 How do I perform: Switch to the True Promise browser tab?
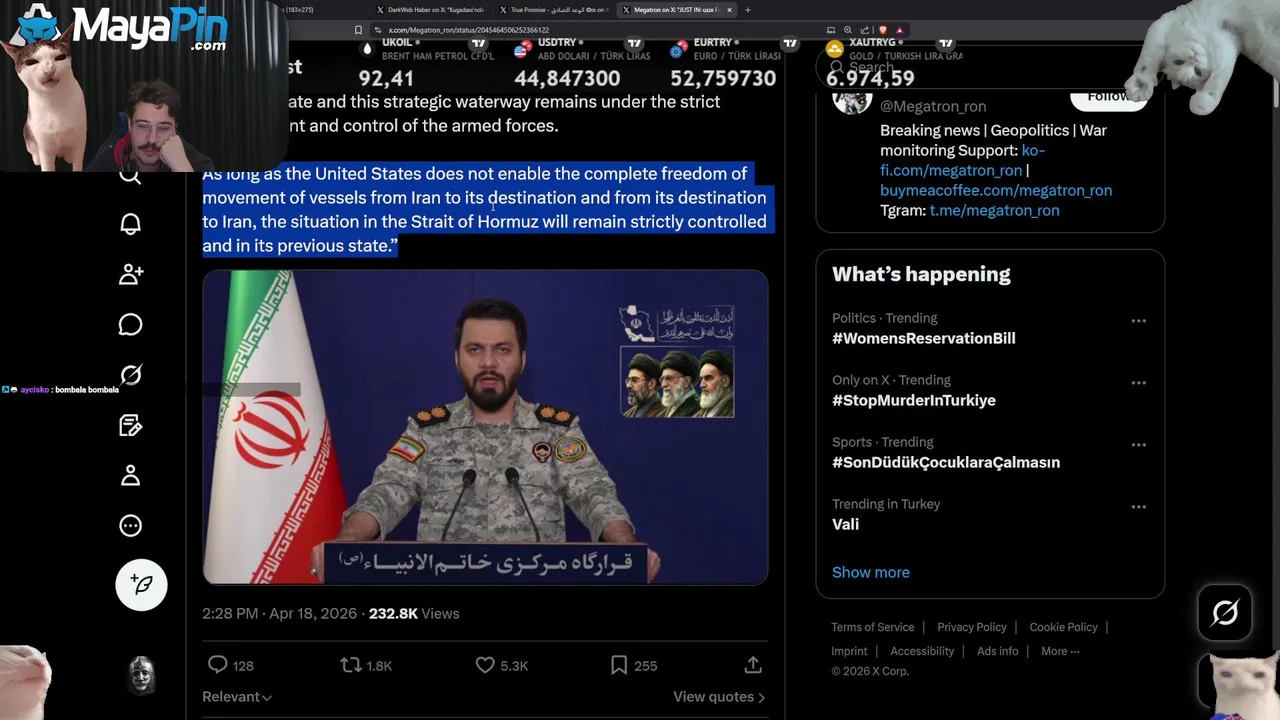click(x=558, y=10)
